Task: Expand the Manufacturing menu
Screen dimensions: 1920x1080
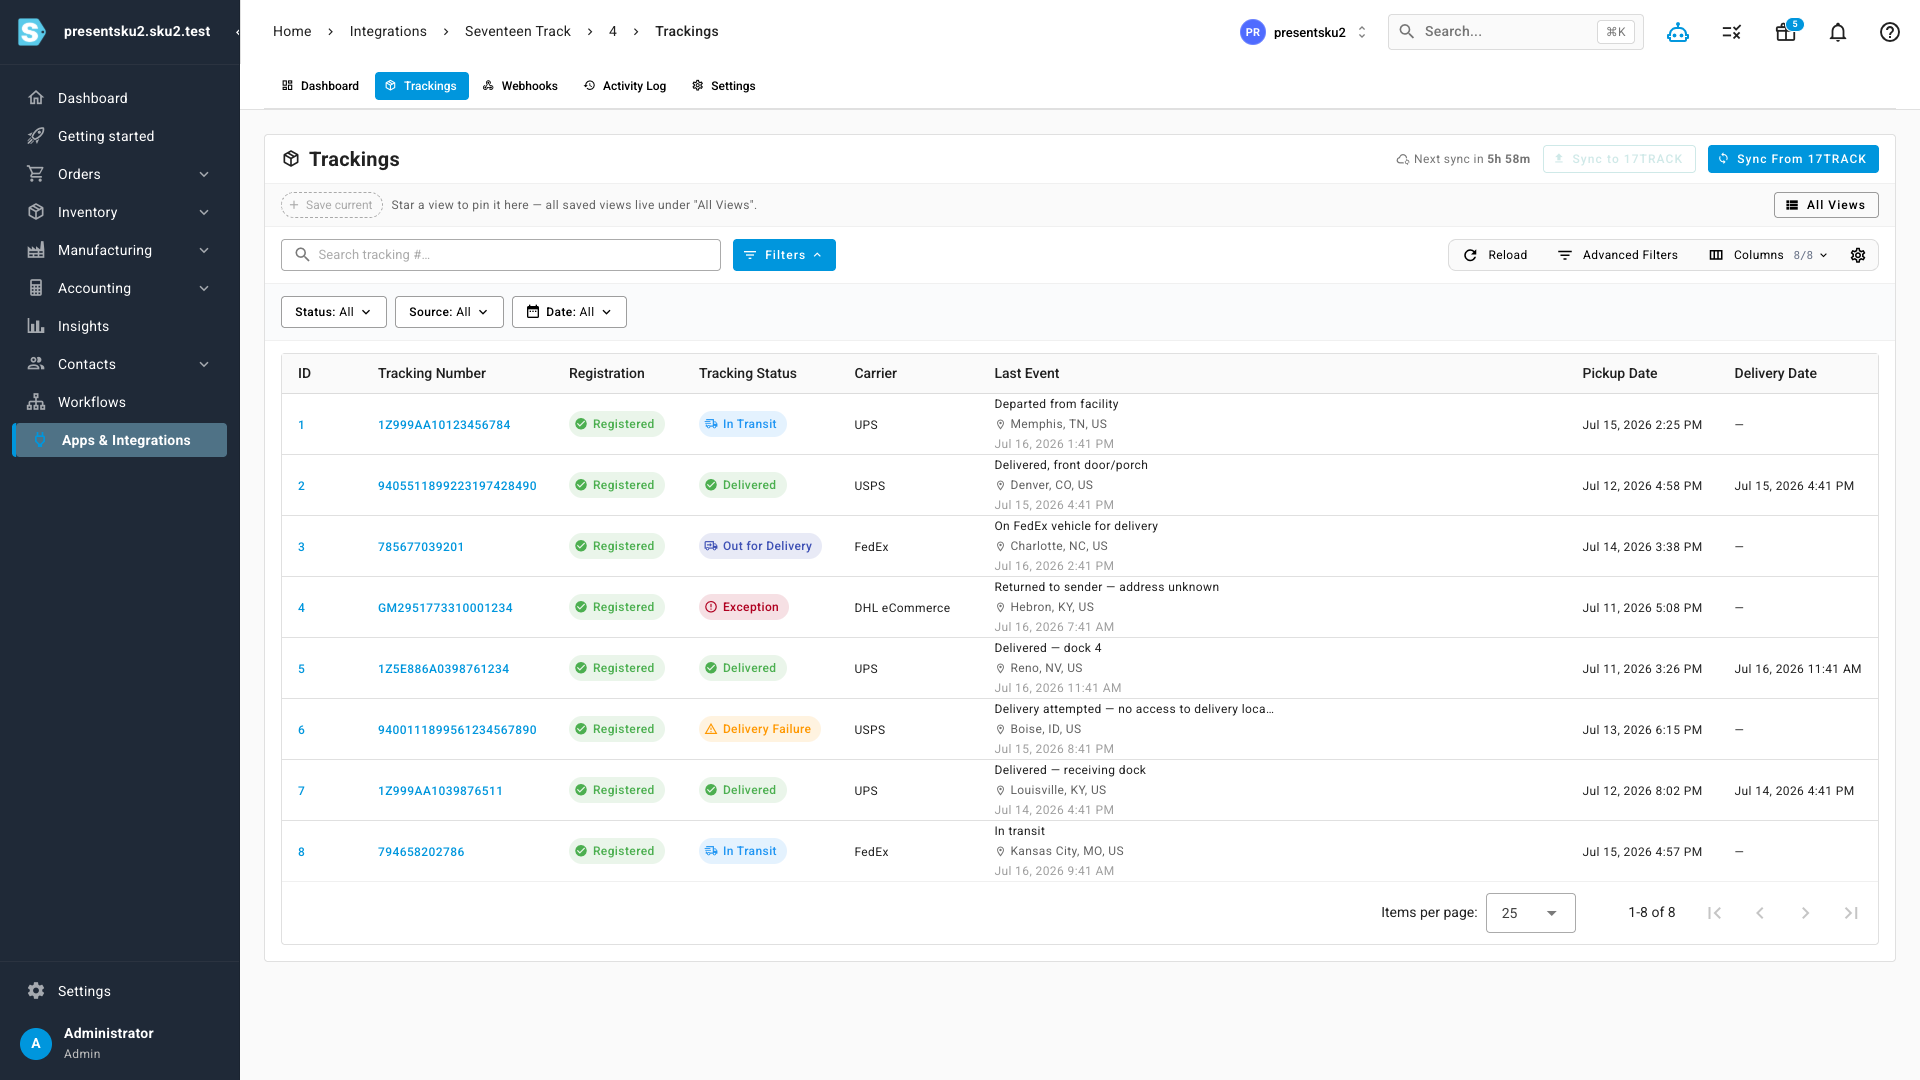Action: click(120, 250)
